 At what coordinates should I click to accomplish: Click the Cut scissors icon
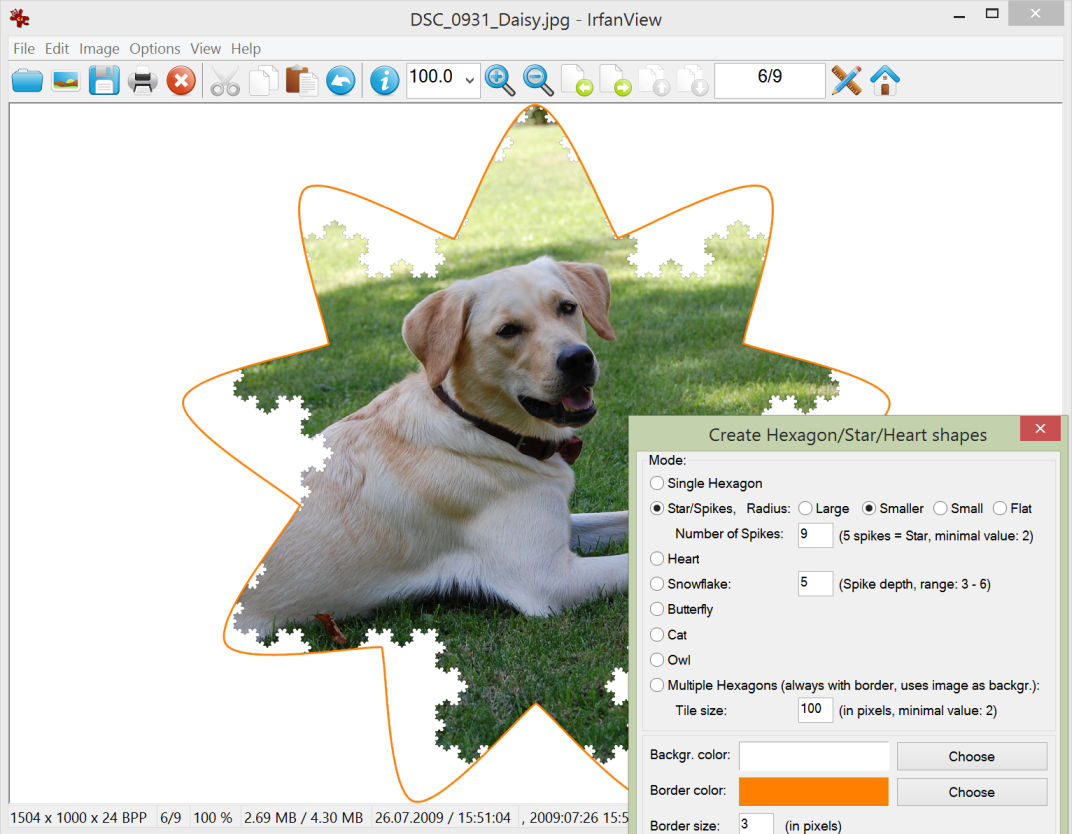click(225, 80)
